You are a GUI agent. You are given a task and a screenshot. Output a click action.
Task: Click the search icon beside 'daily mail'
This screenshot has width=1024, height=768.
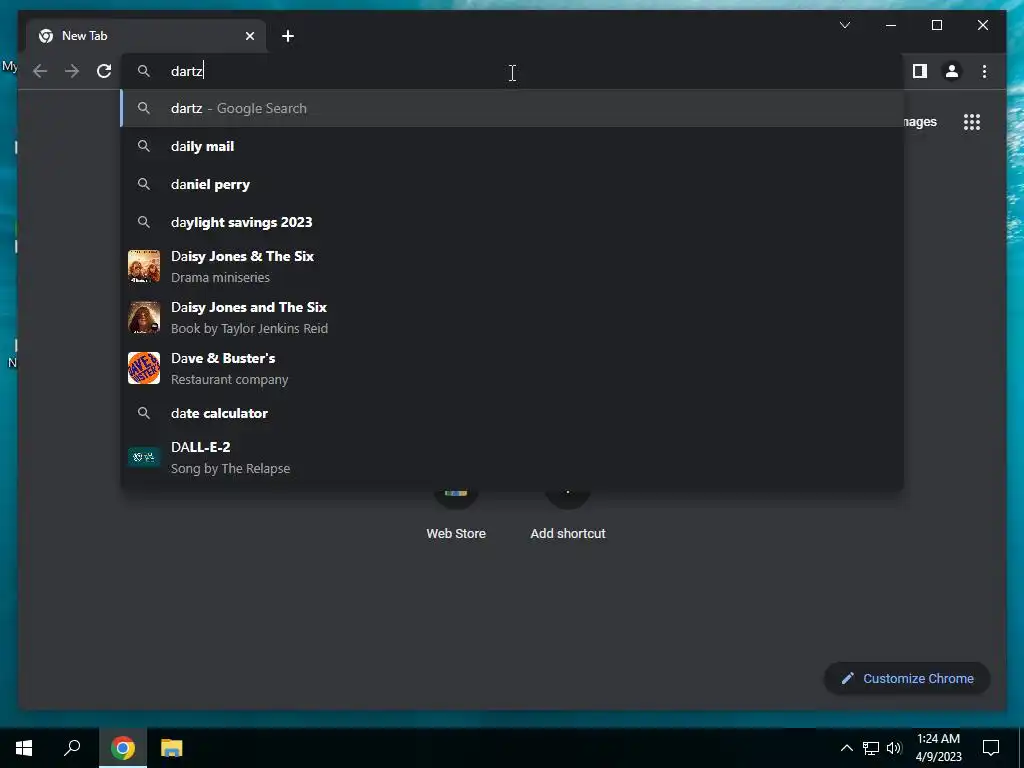click(144, 146)
